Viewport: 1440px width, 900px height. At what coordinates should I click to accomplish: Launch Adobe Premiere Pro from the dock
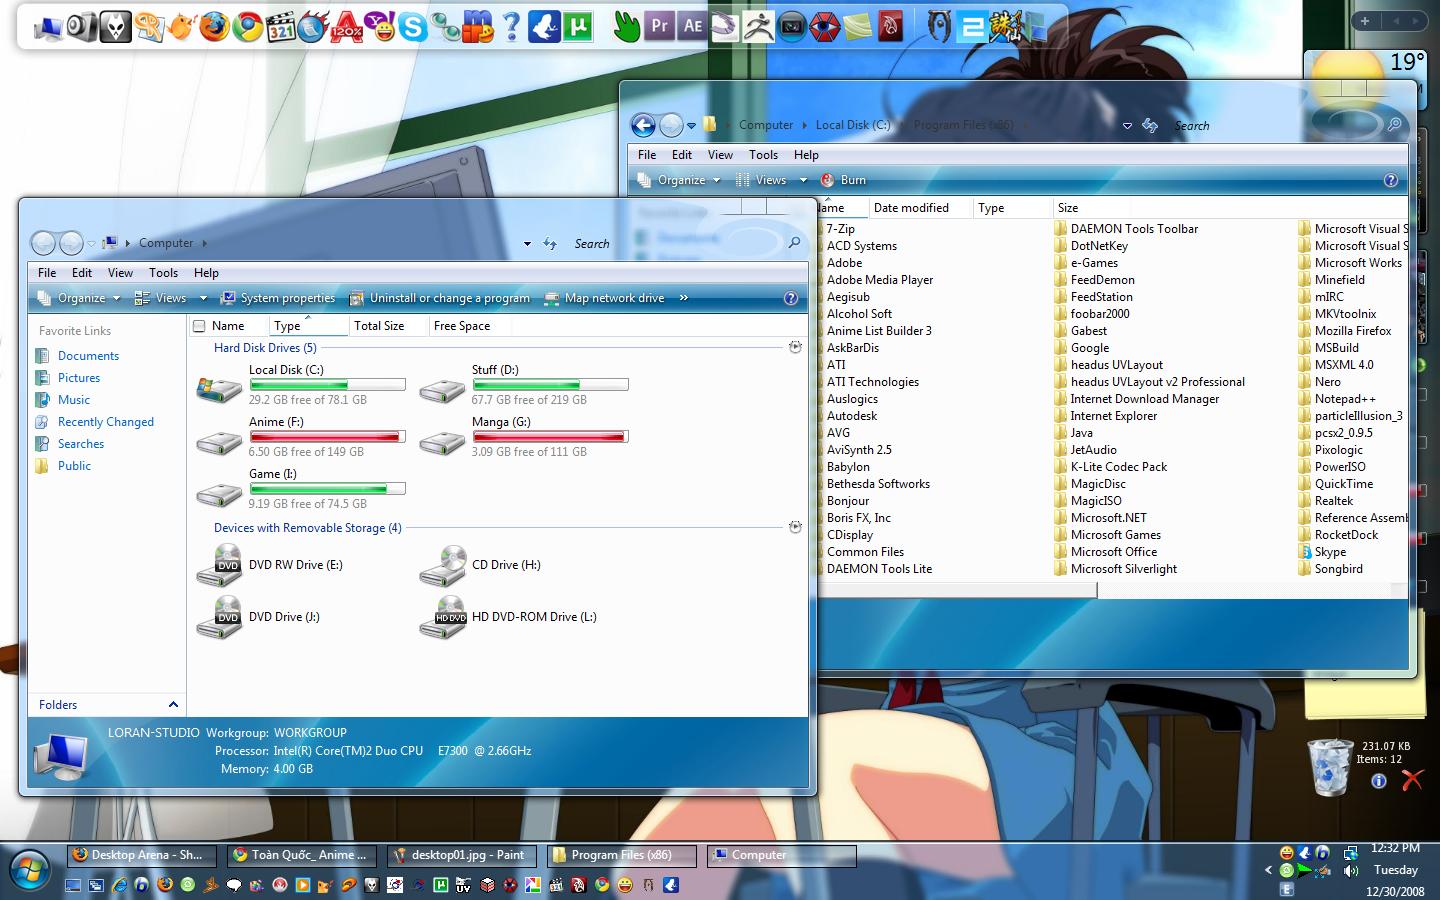click(x=659, y=27)
